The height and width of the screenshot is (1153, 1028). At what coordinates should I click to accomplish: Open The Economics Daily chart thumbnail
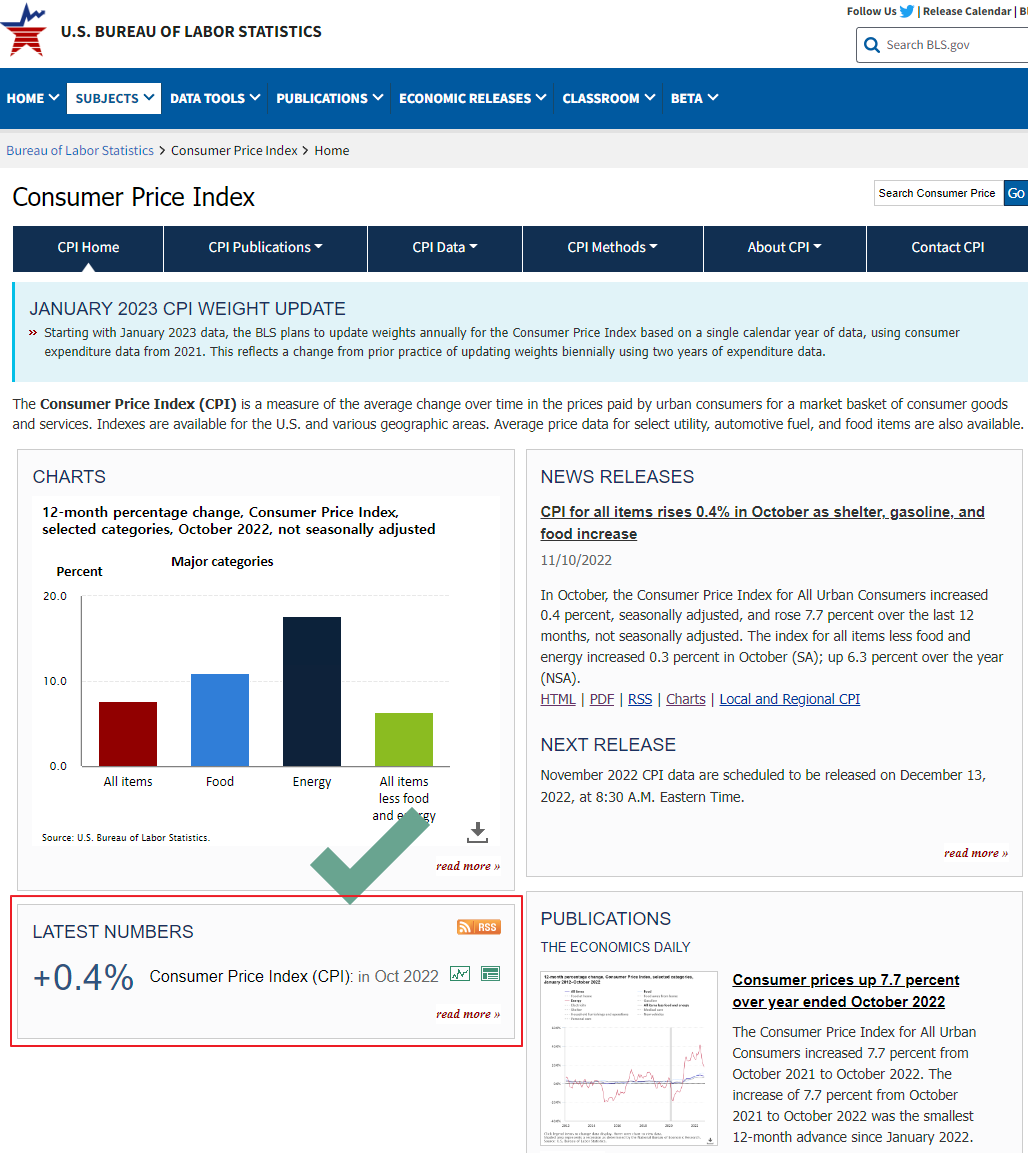tap(629, 1059)
